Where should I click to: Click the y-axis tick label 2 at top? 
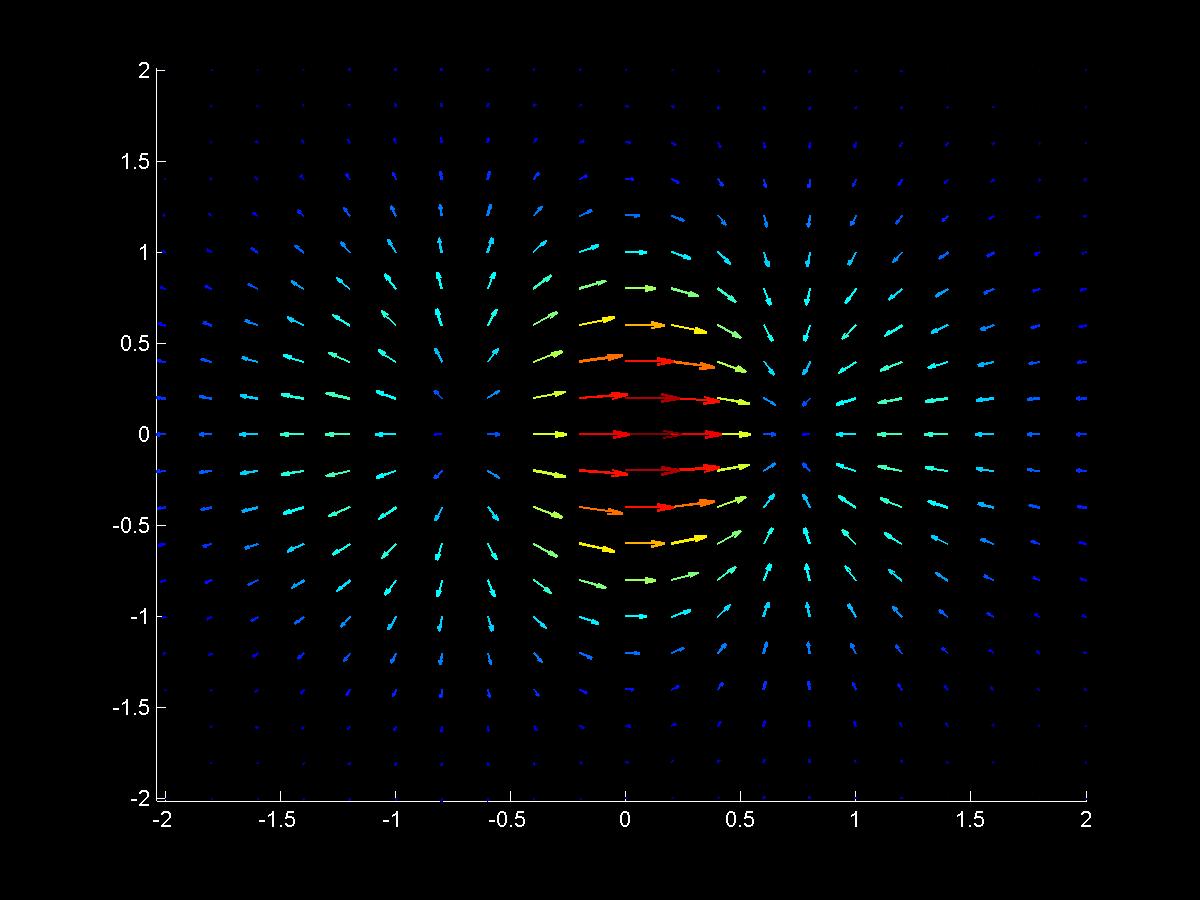[x=145, y=70]
